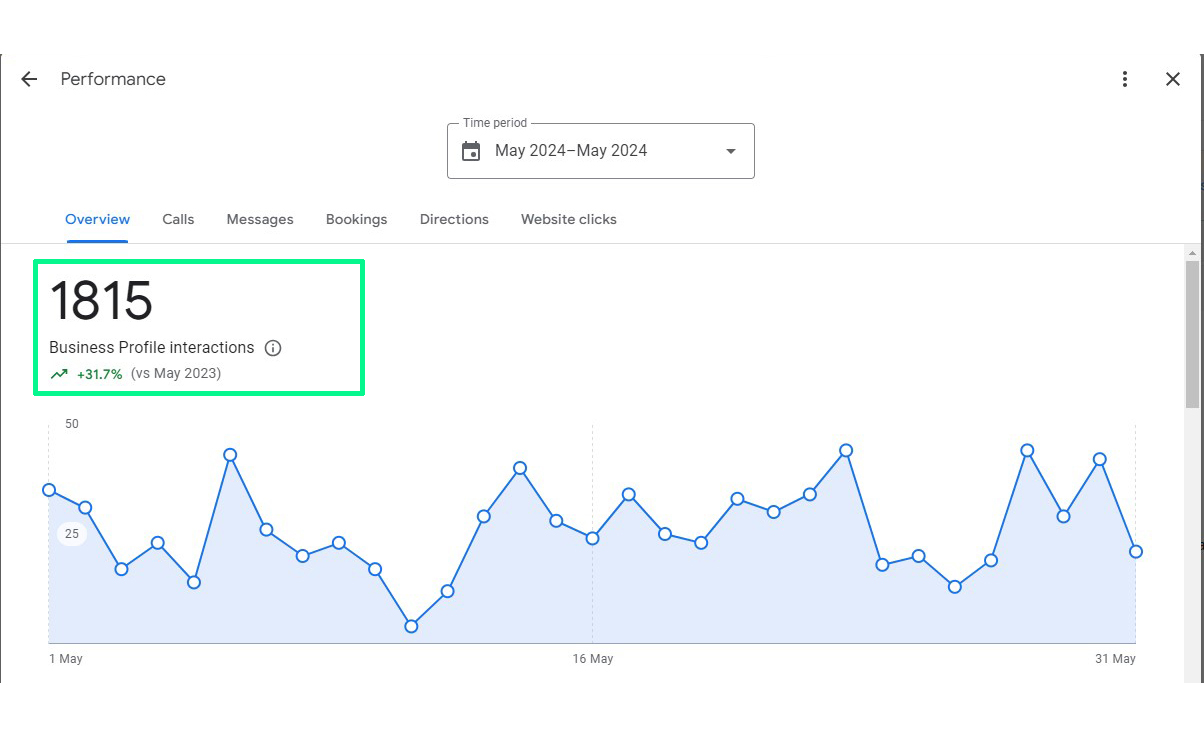The width and height of the screenshot is (1204, 733).
Task: Click the 25 y-axis label
Action: 72,534
